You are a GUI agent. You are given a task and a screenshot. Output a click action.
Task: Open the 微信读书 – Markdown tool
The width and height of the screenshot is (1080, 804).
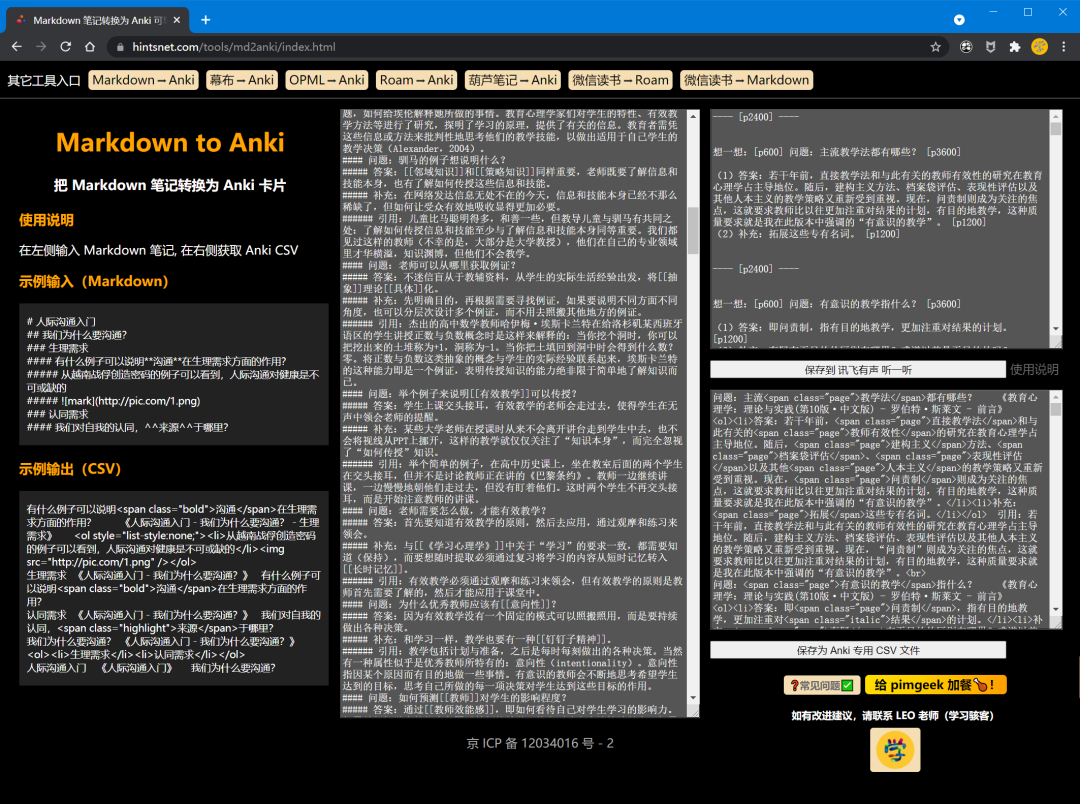pyautogui.click(x=746, y=80)
